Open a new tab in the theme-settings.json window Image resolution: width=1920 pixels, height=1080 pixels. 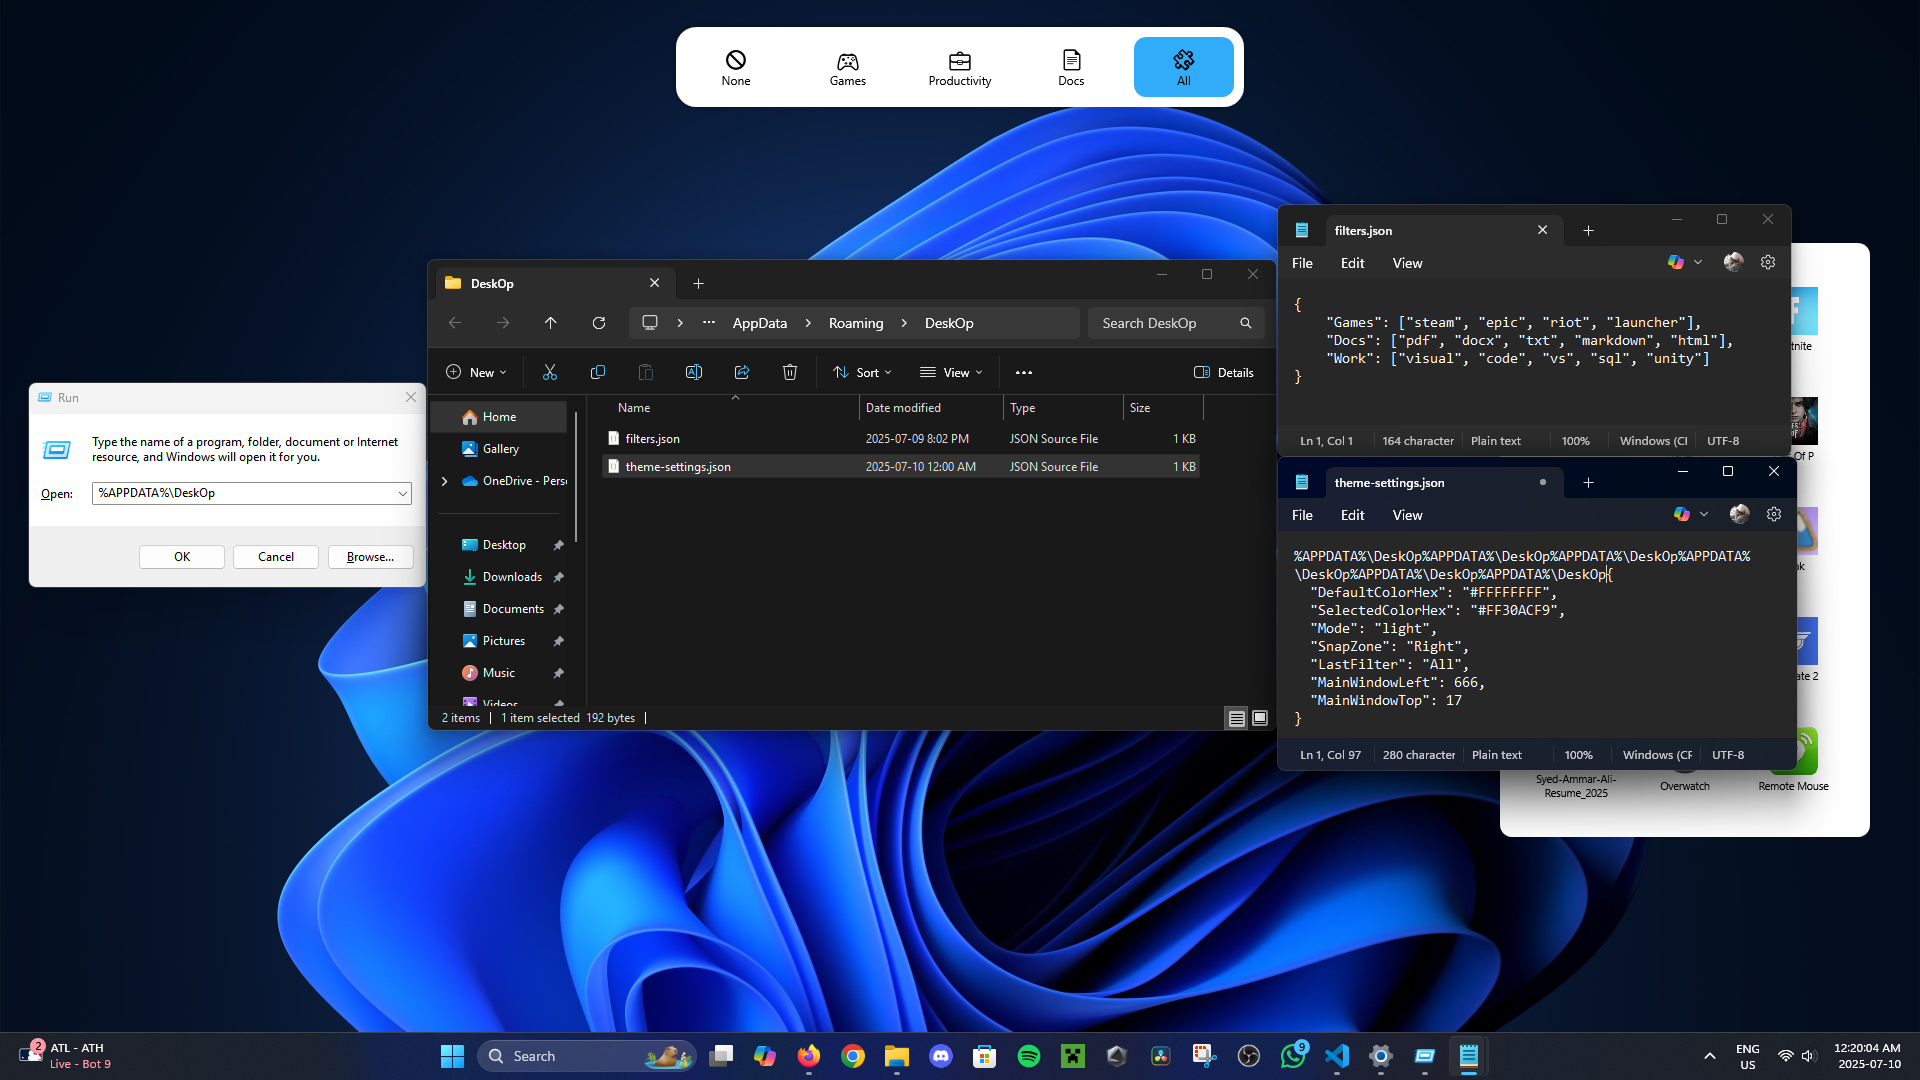(1587, 482)
